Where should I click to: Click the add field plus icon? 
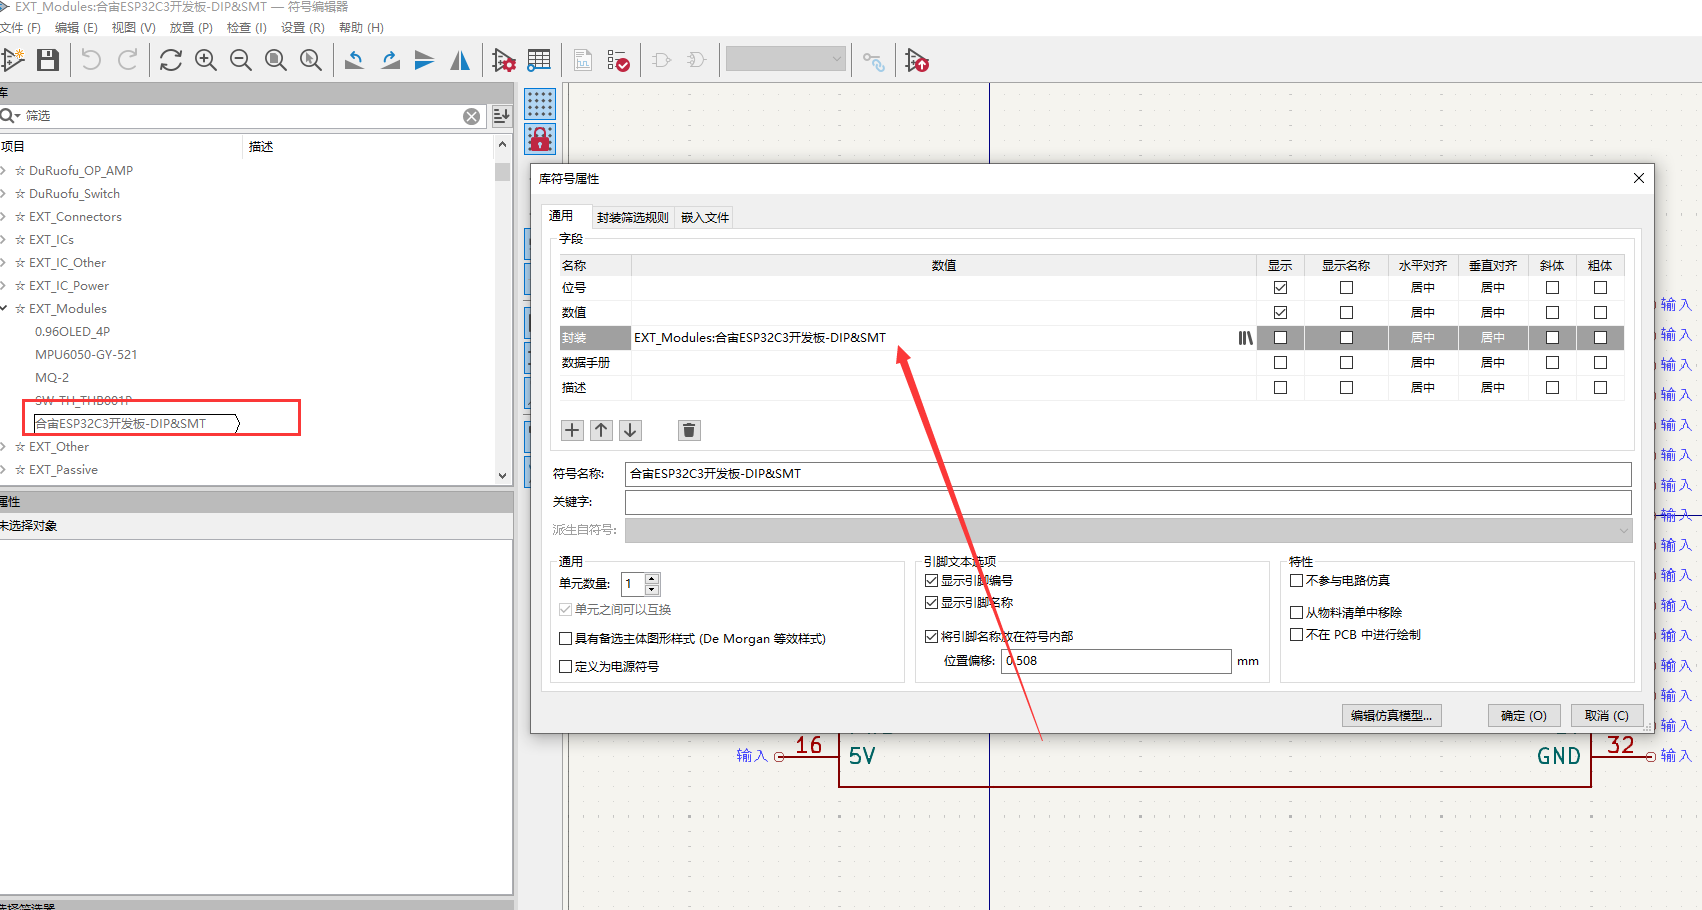tap(572, 430)
